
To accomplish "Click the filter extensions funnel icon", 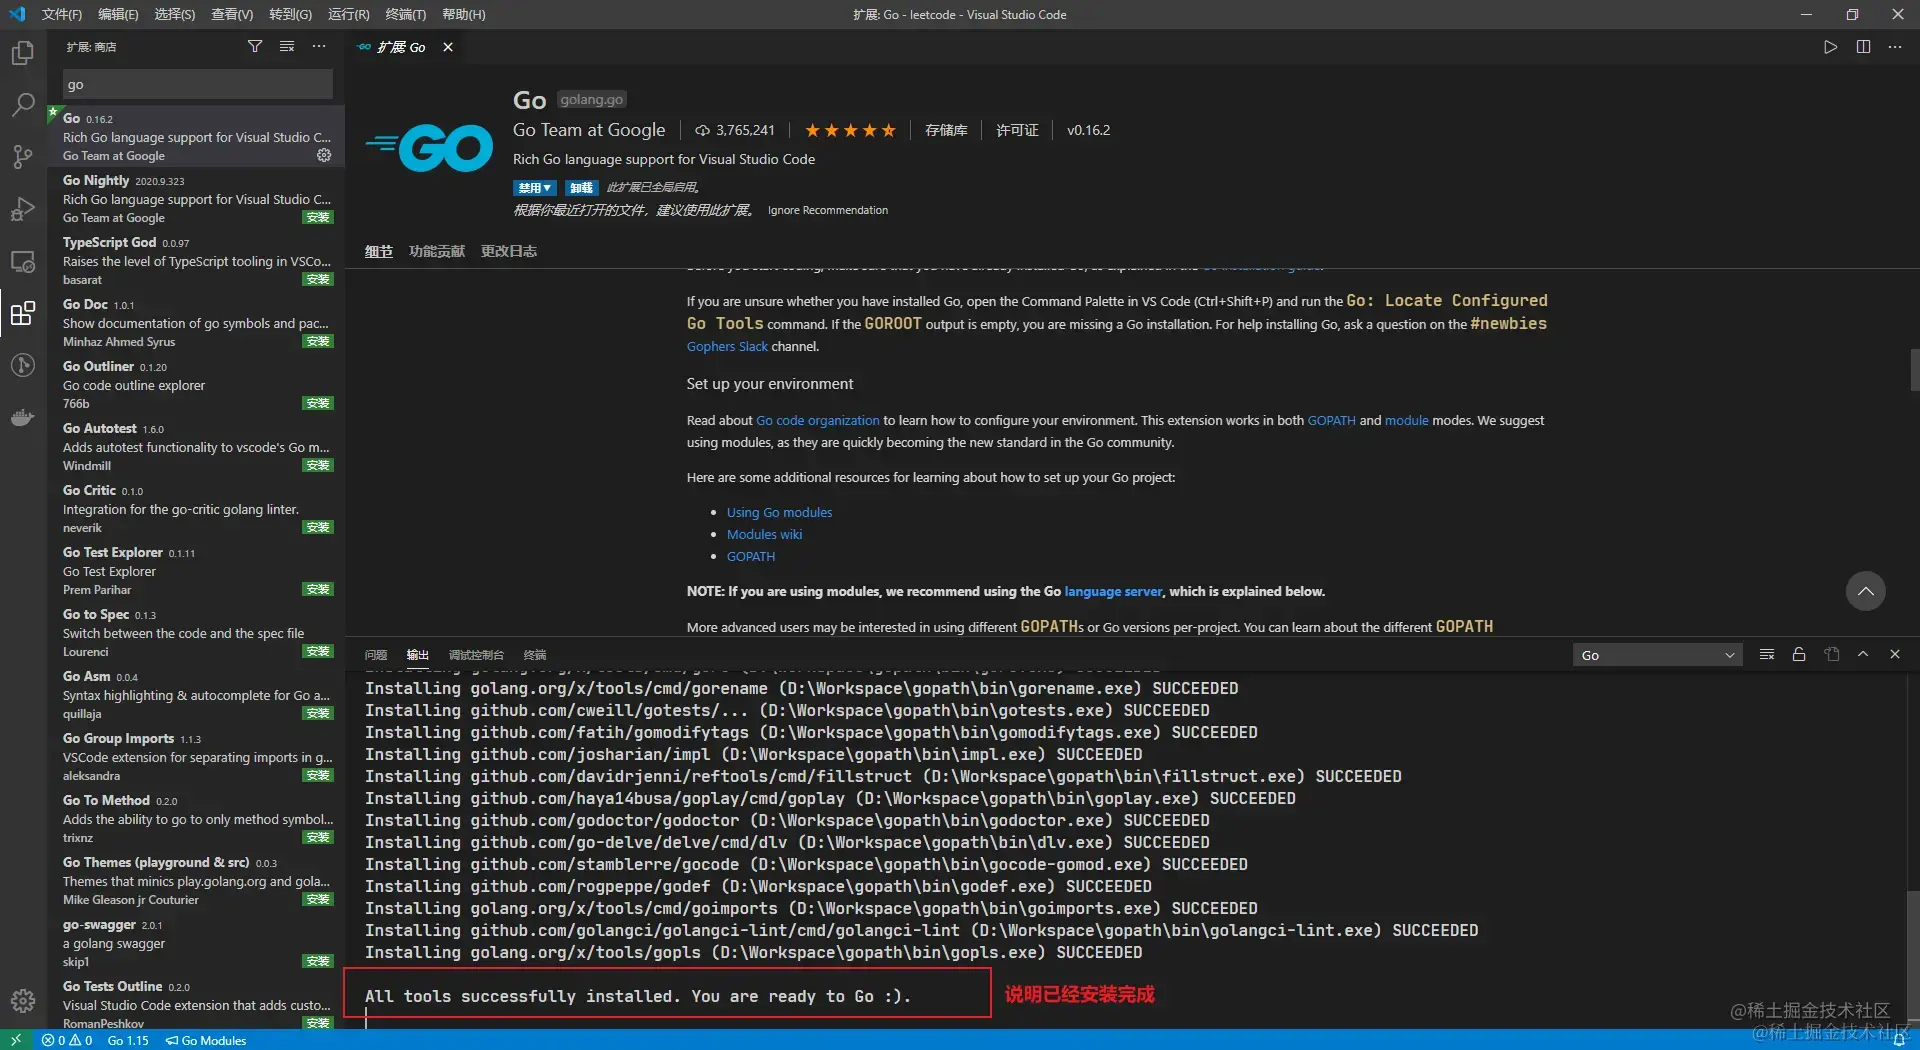I will pyautogui.click(x=255, y=46).
